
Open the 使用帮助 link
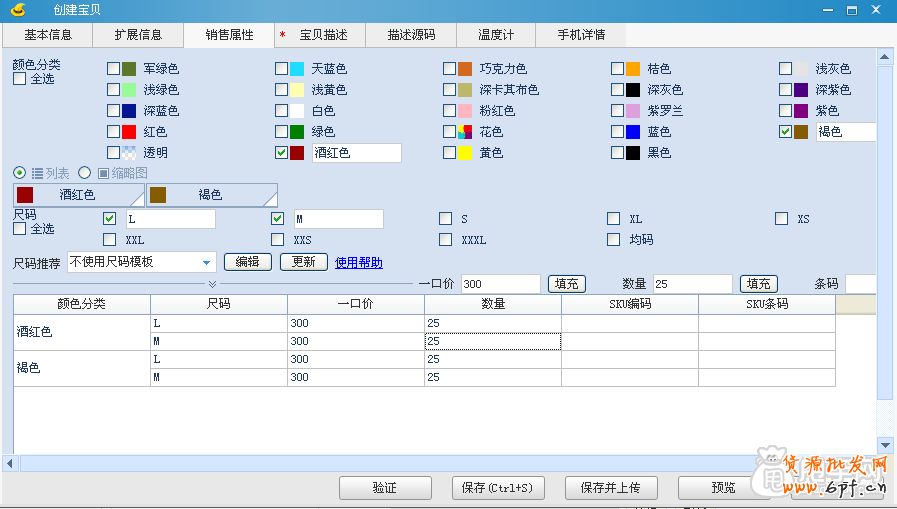pyautogui.click(x=358, y=263)
